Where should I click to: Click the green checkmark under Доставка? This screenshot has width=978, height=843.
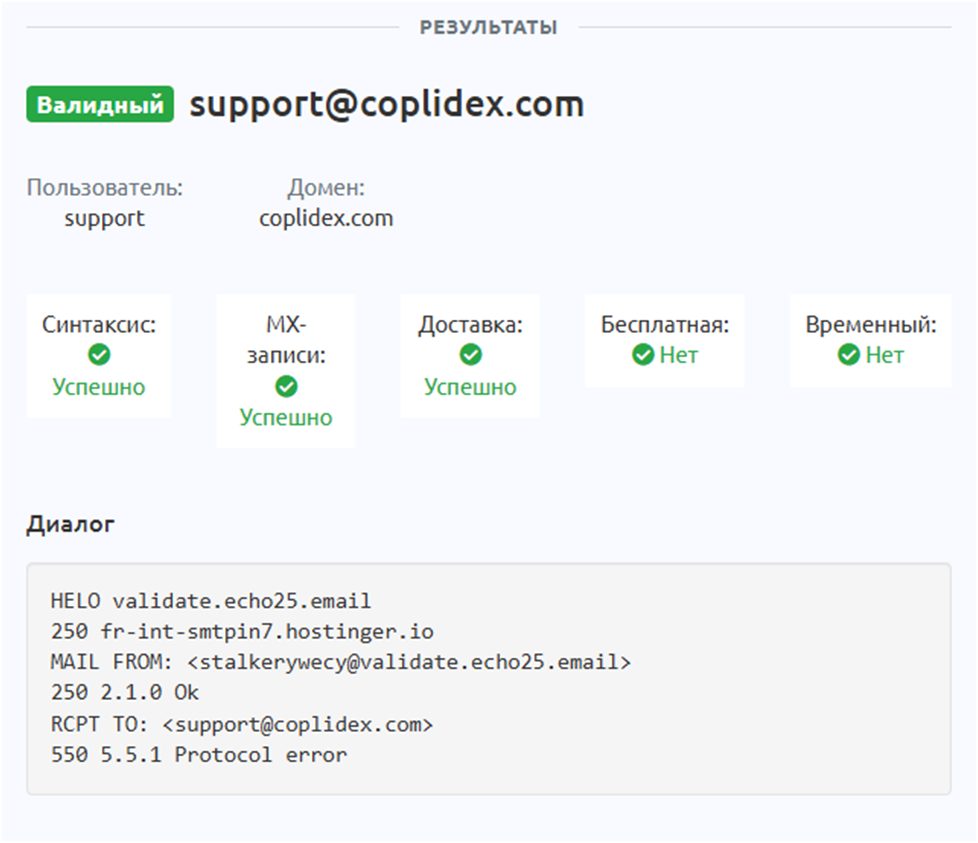(x=470, y=355)
